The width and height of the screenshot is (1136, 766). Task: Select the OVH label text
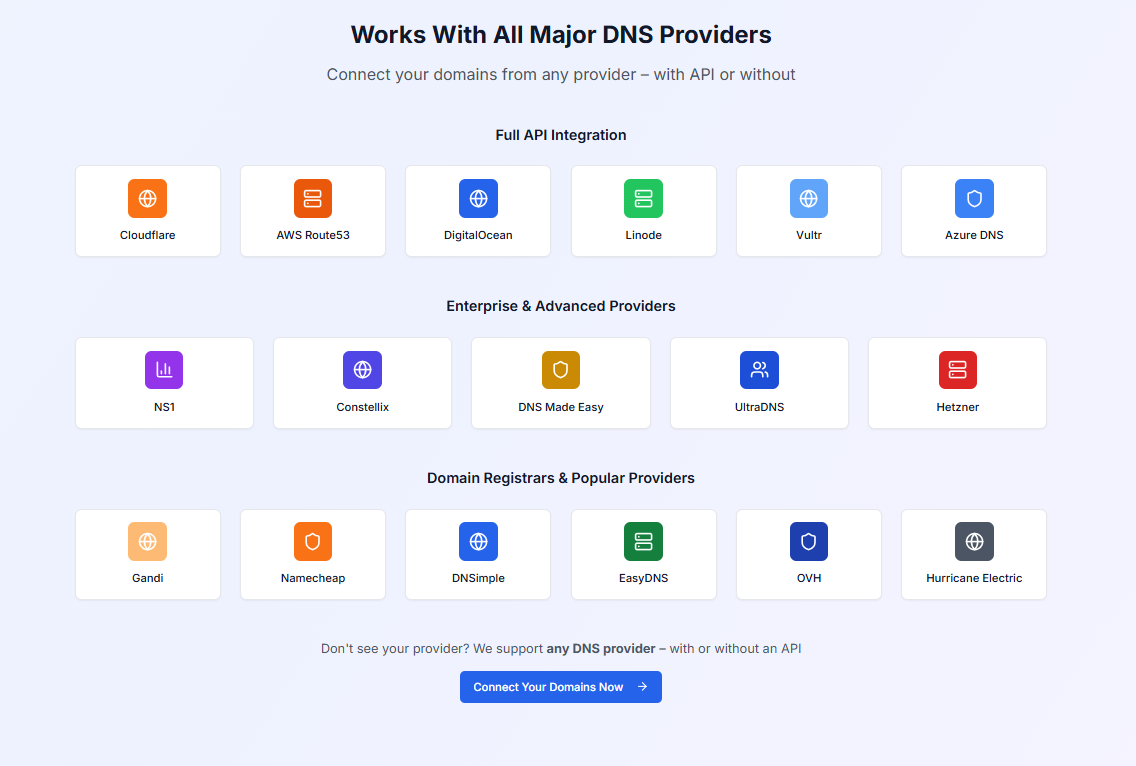pyautogui.click(x=809, y=578)
